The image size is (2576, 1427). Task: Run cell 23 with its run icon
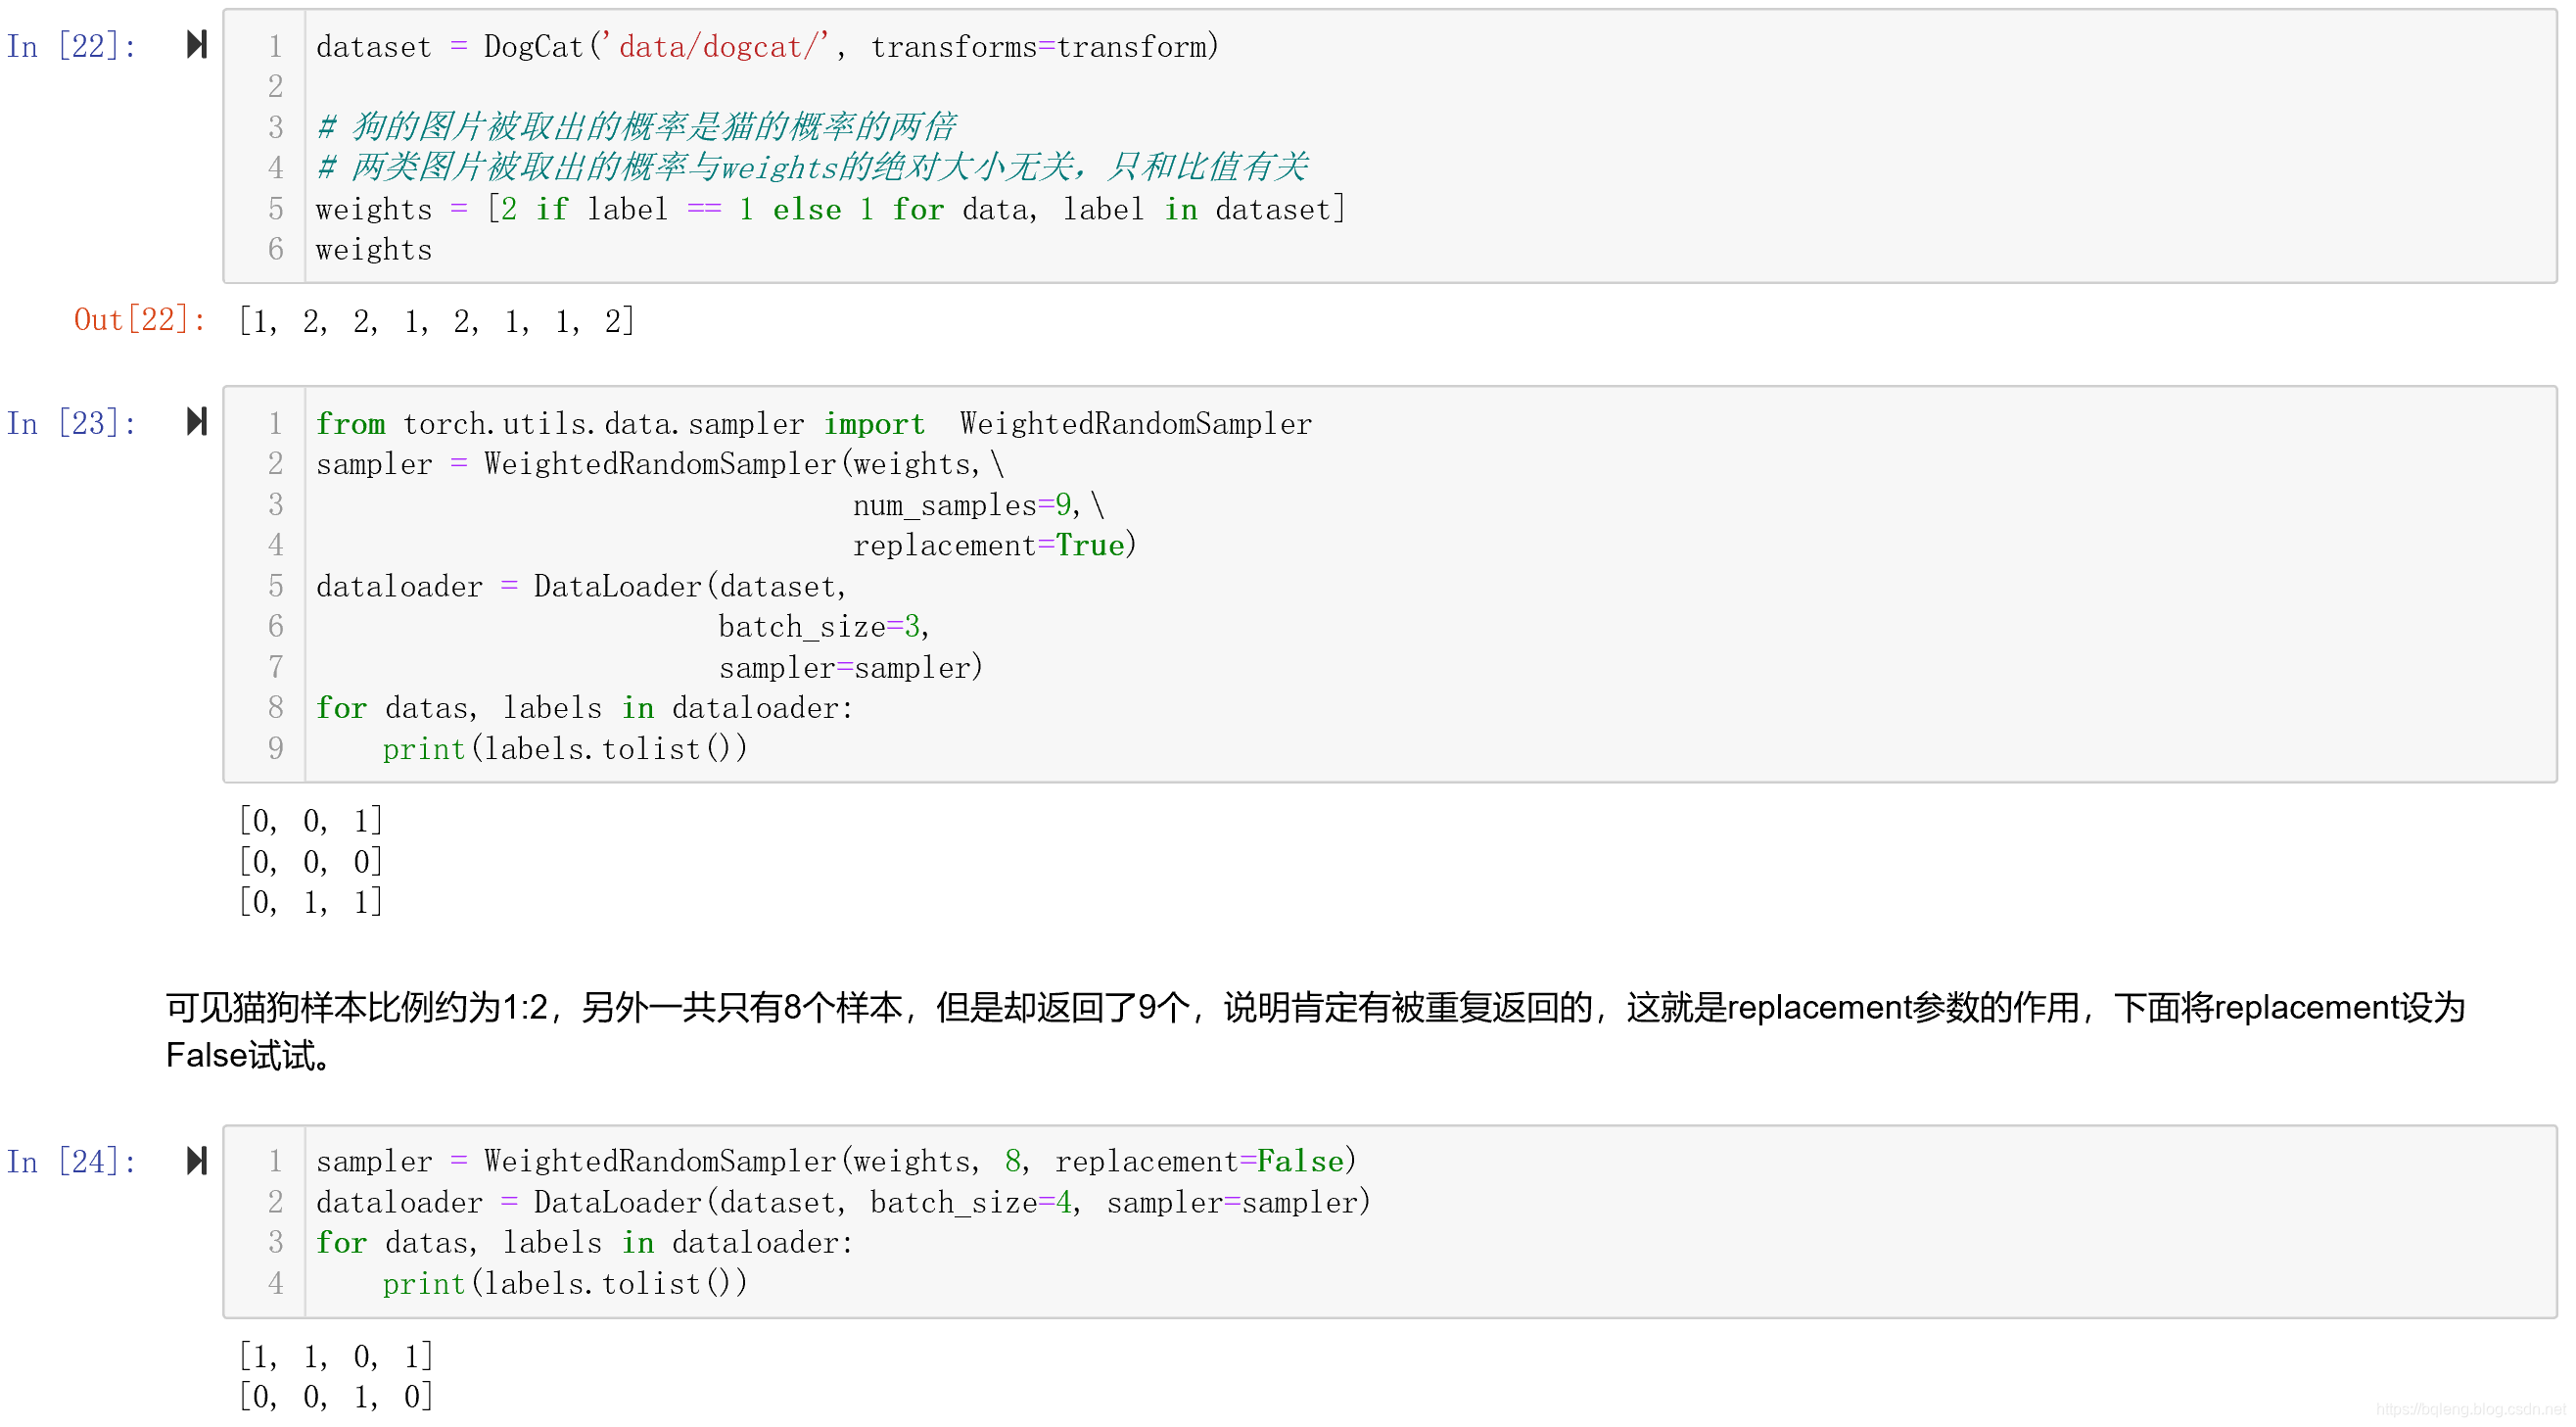(x=197, y=422)
